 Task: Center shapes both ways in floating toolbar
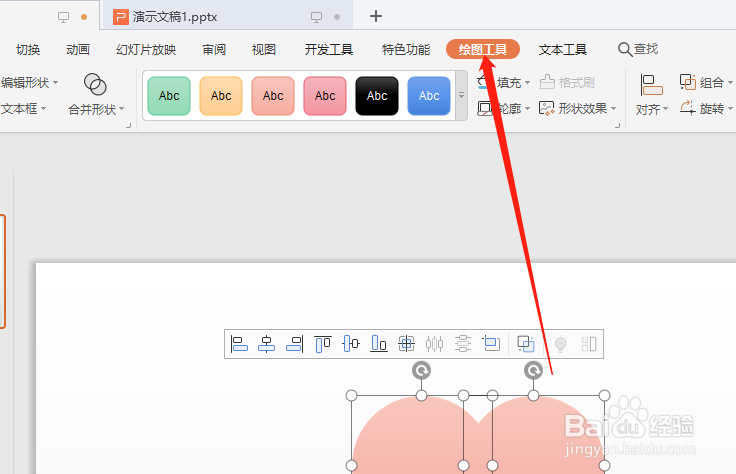pos(406,344)
